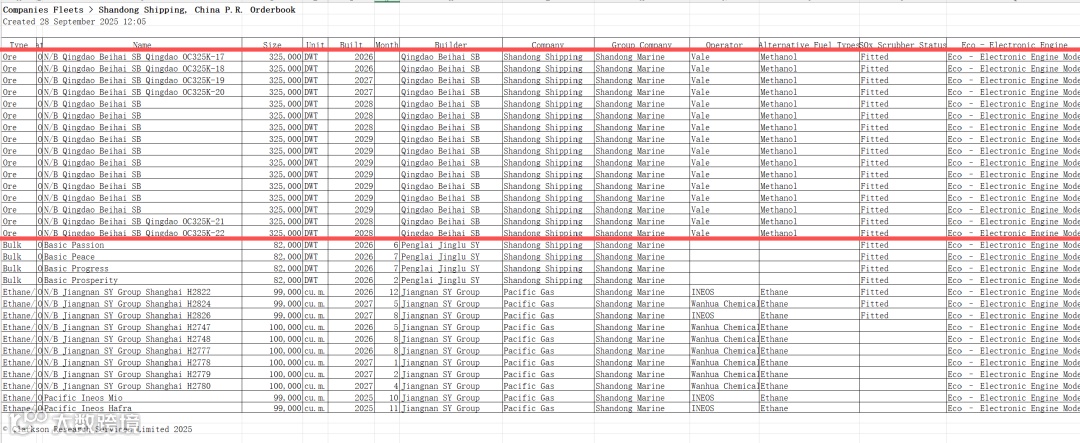Screen dimensions: 1080x443
Task: Click 'Fitted' status in Basic Progress row
Action: (902, 268)
